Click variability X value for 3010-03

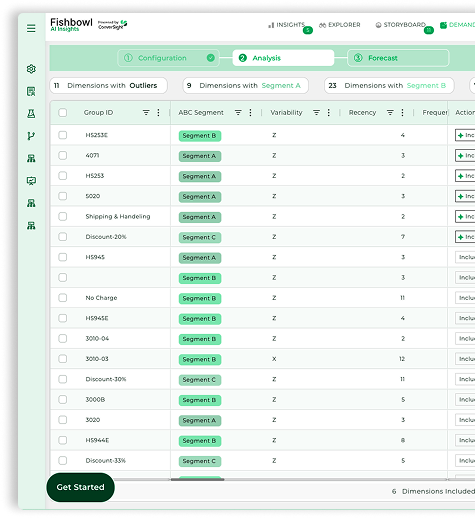point(274,359)
